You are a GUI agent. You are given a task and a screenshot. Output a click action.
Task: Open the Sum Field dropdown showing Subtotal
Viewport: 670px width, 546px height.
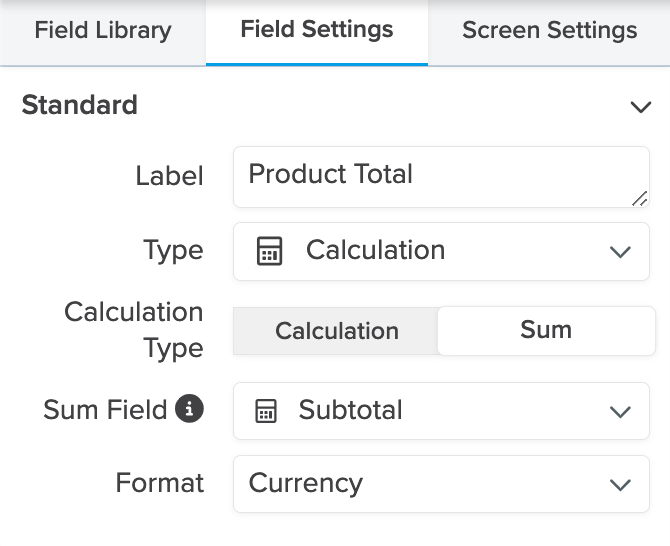click(x=441, y=411)
